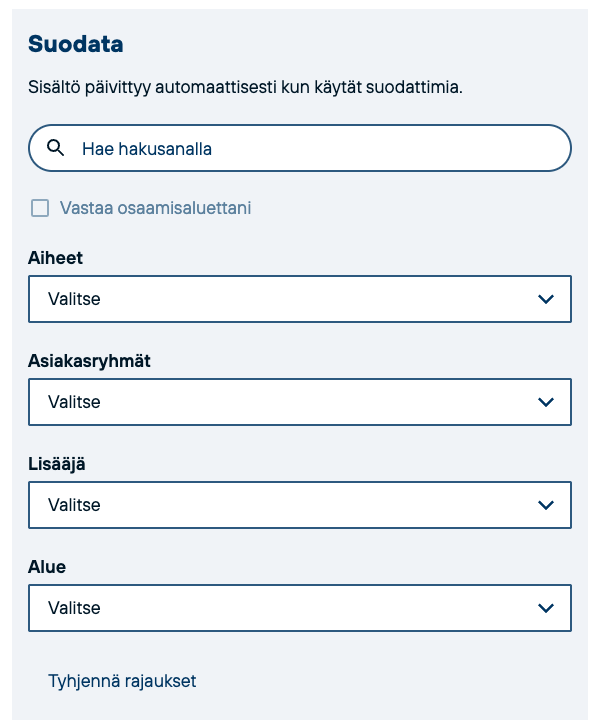Click the Lisääjä field label
The width and height of the screenshot is (595, 724).
click(57, 464)
